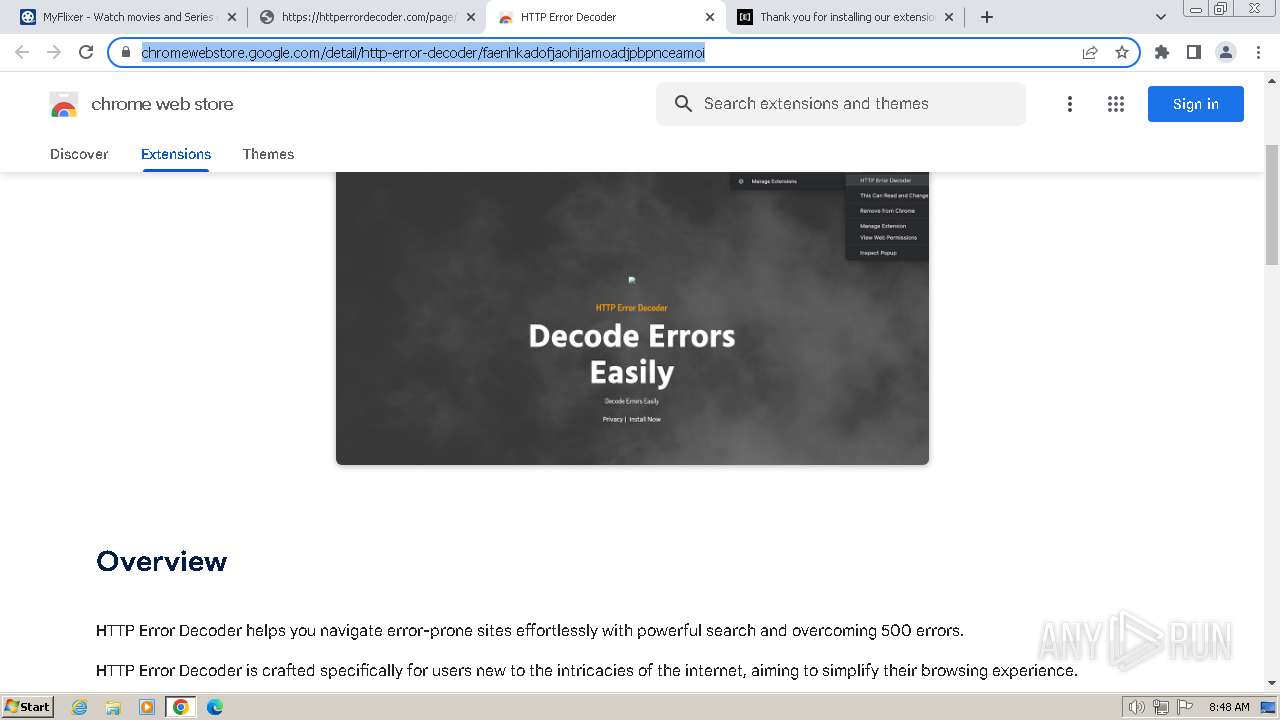The height and width of the screenshot is (720, 1280).
Task: Close the HTTP Error Decoder tab
Action: pos(710,17)
